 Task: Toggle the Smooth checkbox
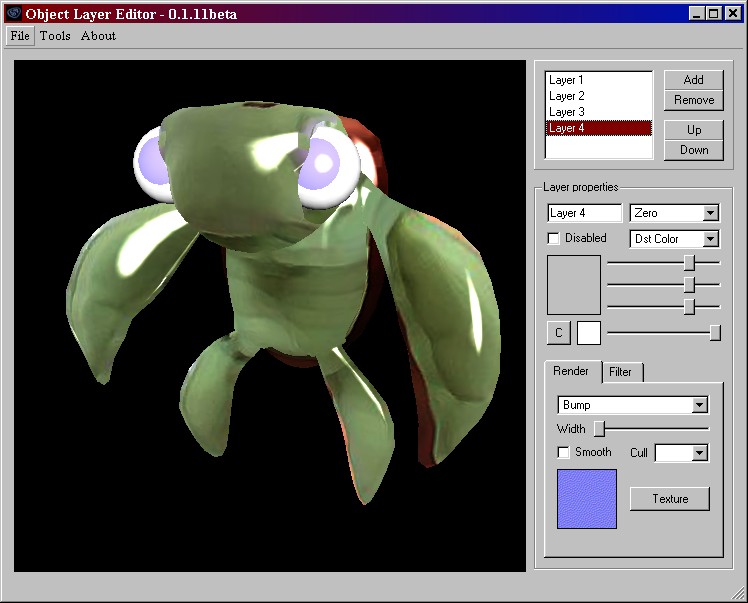[x=564, y=453]
